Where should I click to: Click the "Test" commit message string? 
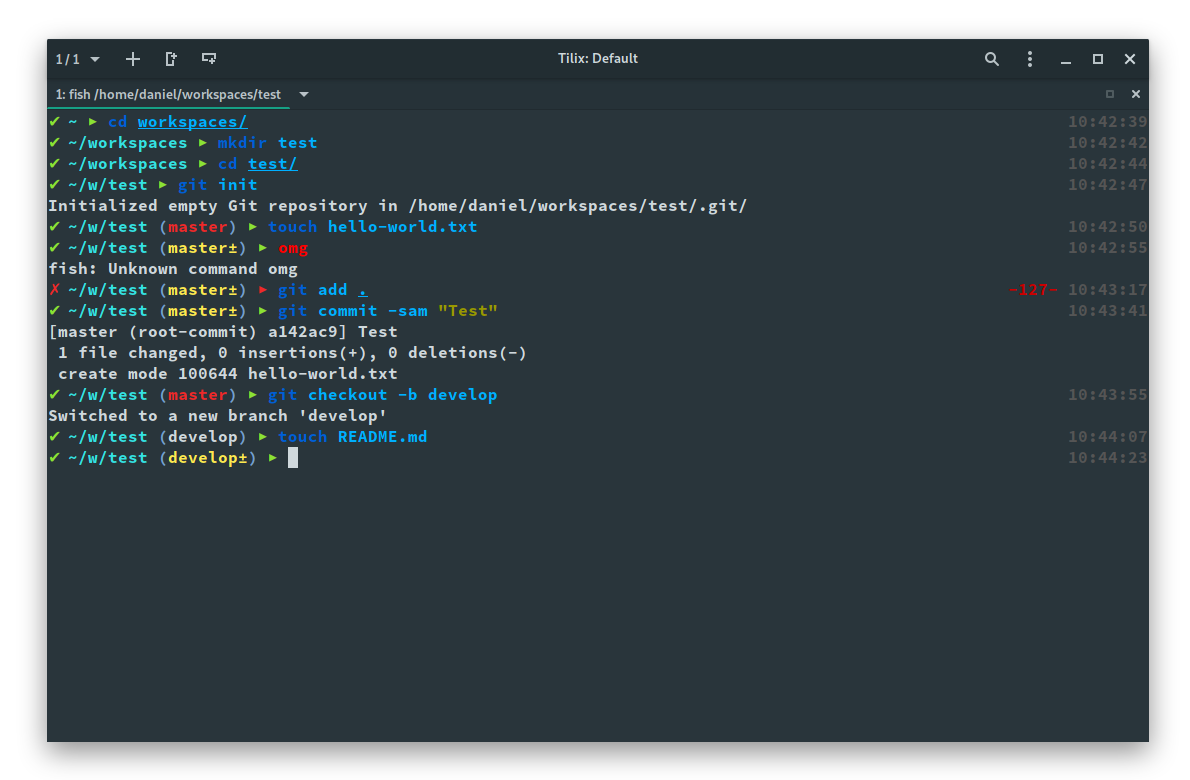tap(468, 310)
